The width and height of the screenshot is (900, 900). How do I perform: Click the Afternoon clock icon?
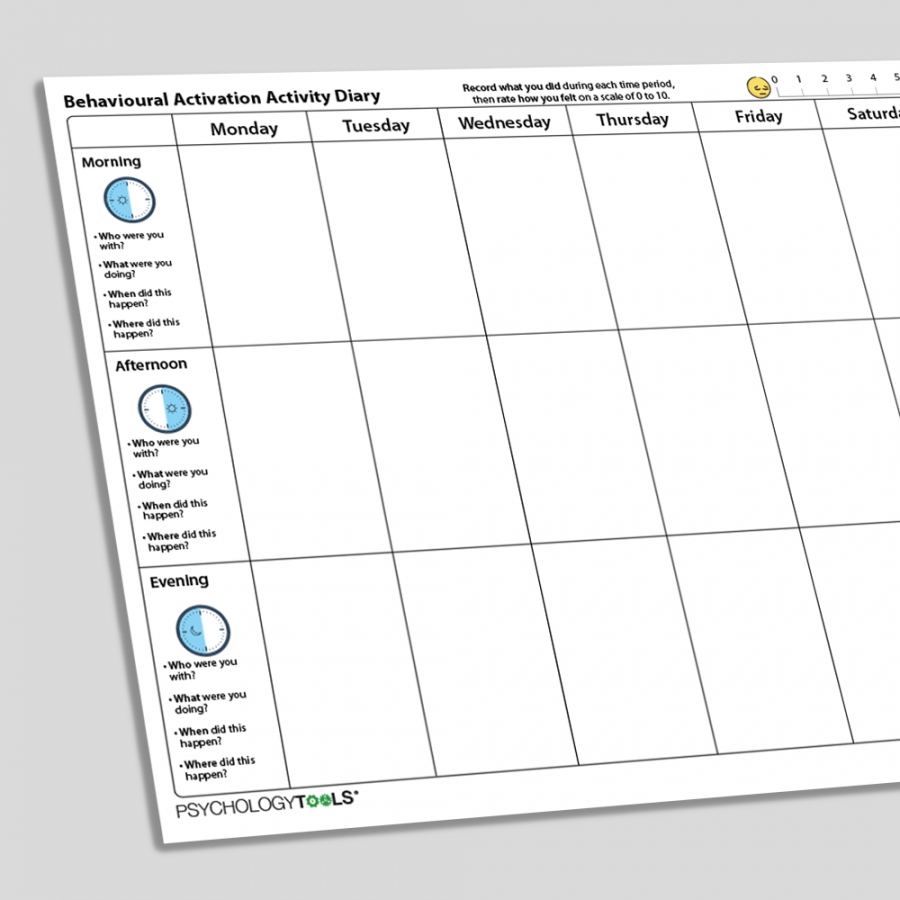[164, 408]
